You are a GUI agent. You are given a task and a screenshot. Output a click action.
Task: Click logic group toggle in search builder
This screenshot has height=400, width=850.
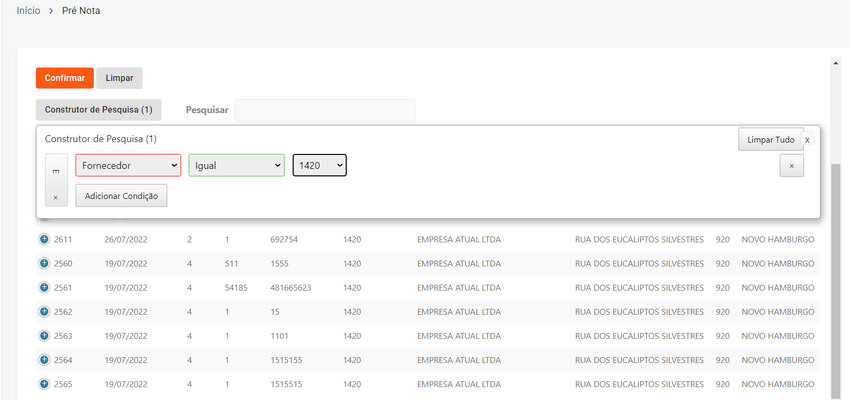[56, 171]
